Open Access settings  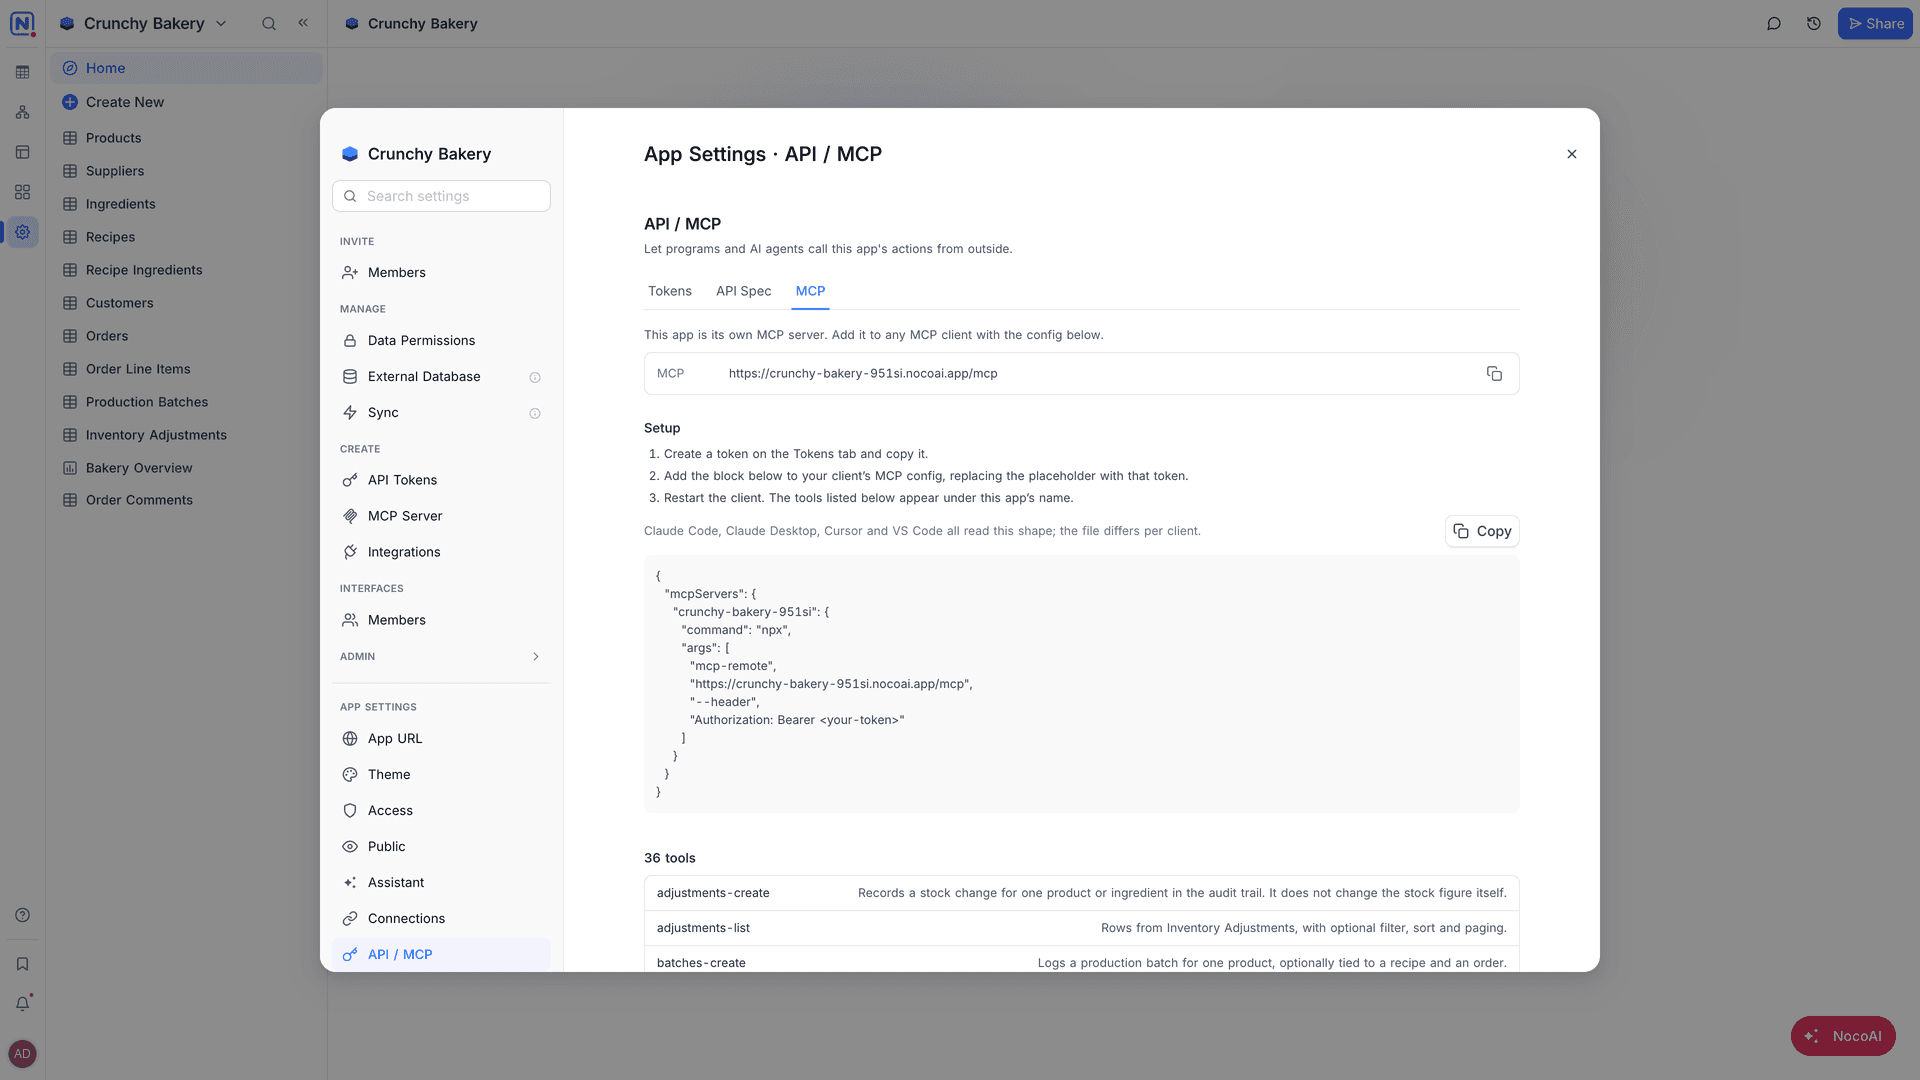[x=441, y=810]
